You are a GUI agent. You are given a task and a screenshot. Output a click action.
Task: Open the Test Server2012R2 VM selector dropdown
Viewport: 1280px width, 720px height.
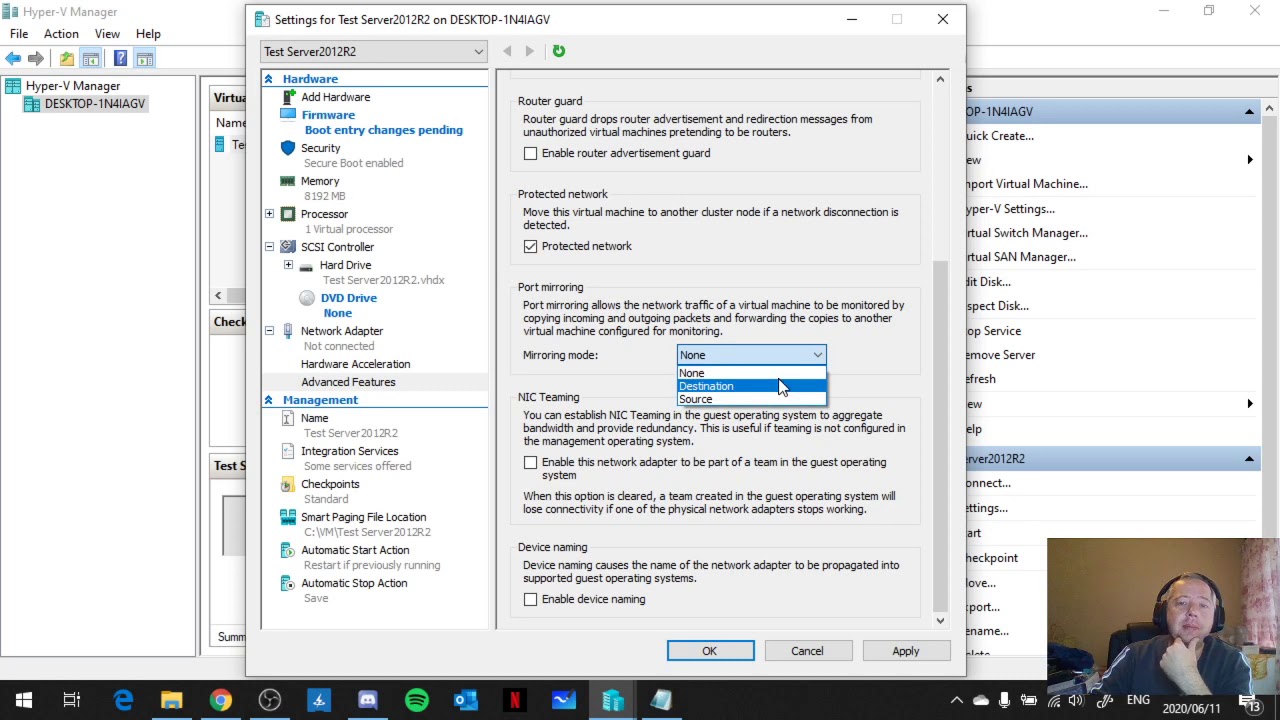point(373,52)
